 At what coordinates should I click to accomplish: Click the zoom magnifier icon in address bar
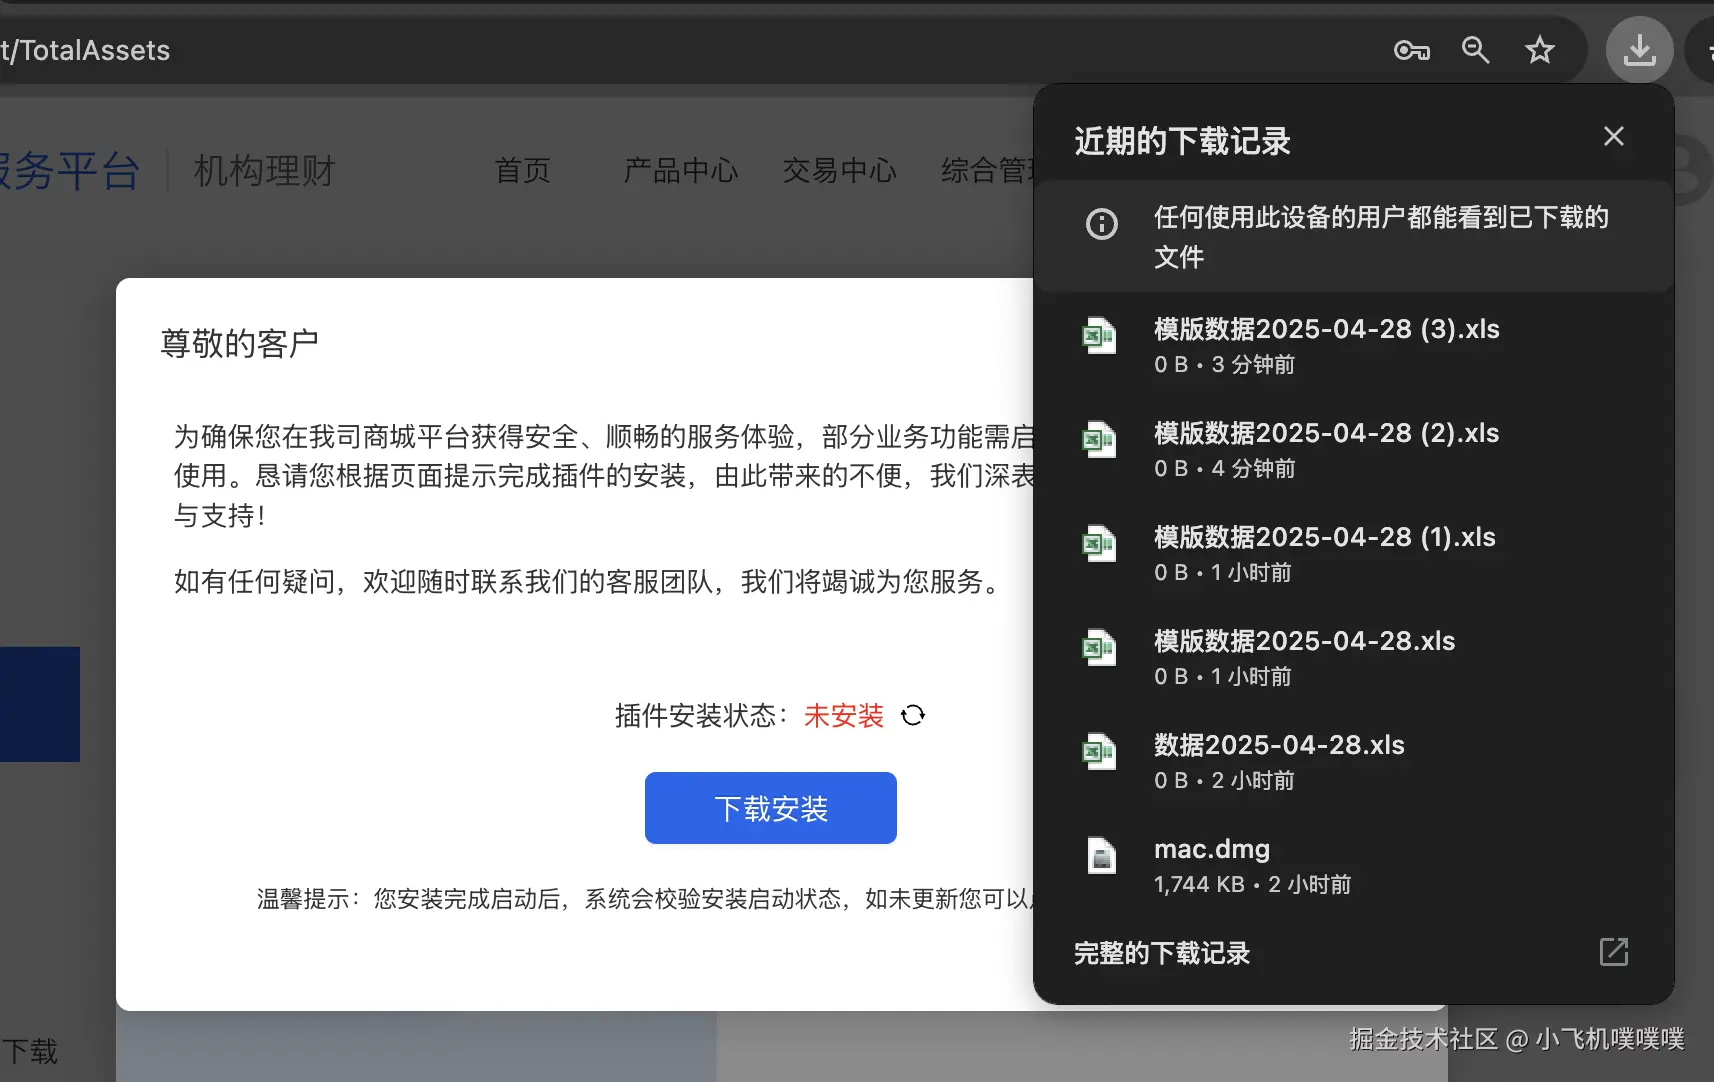1475,50
